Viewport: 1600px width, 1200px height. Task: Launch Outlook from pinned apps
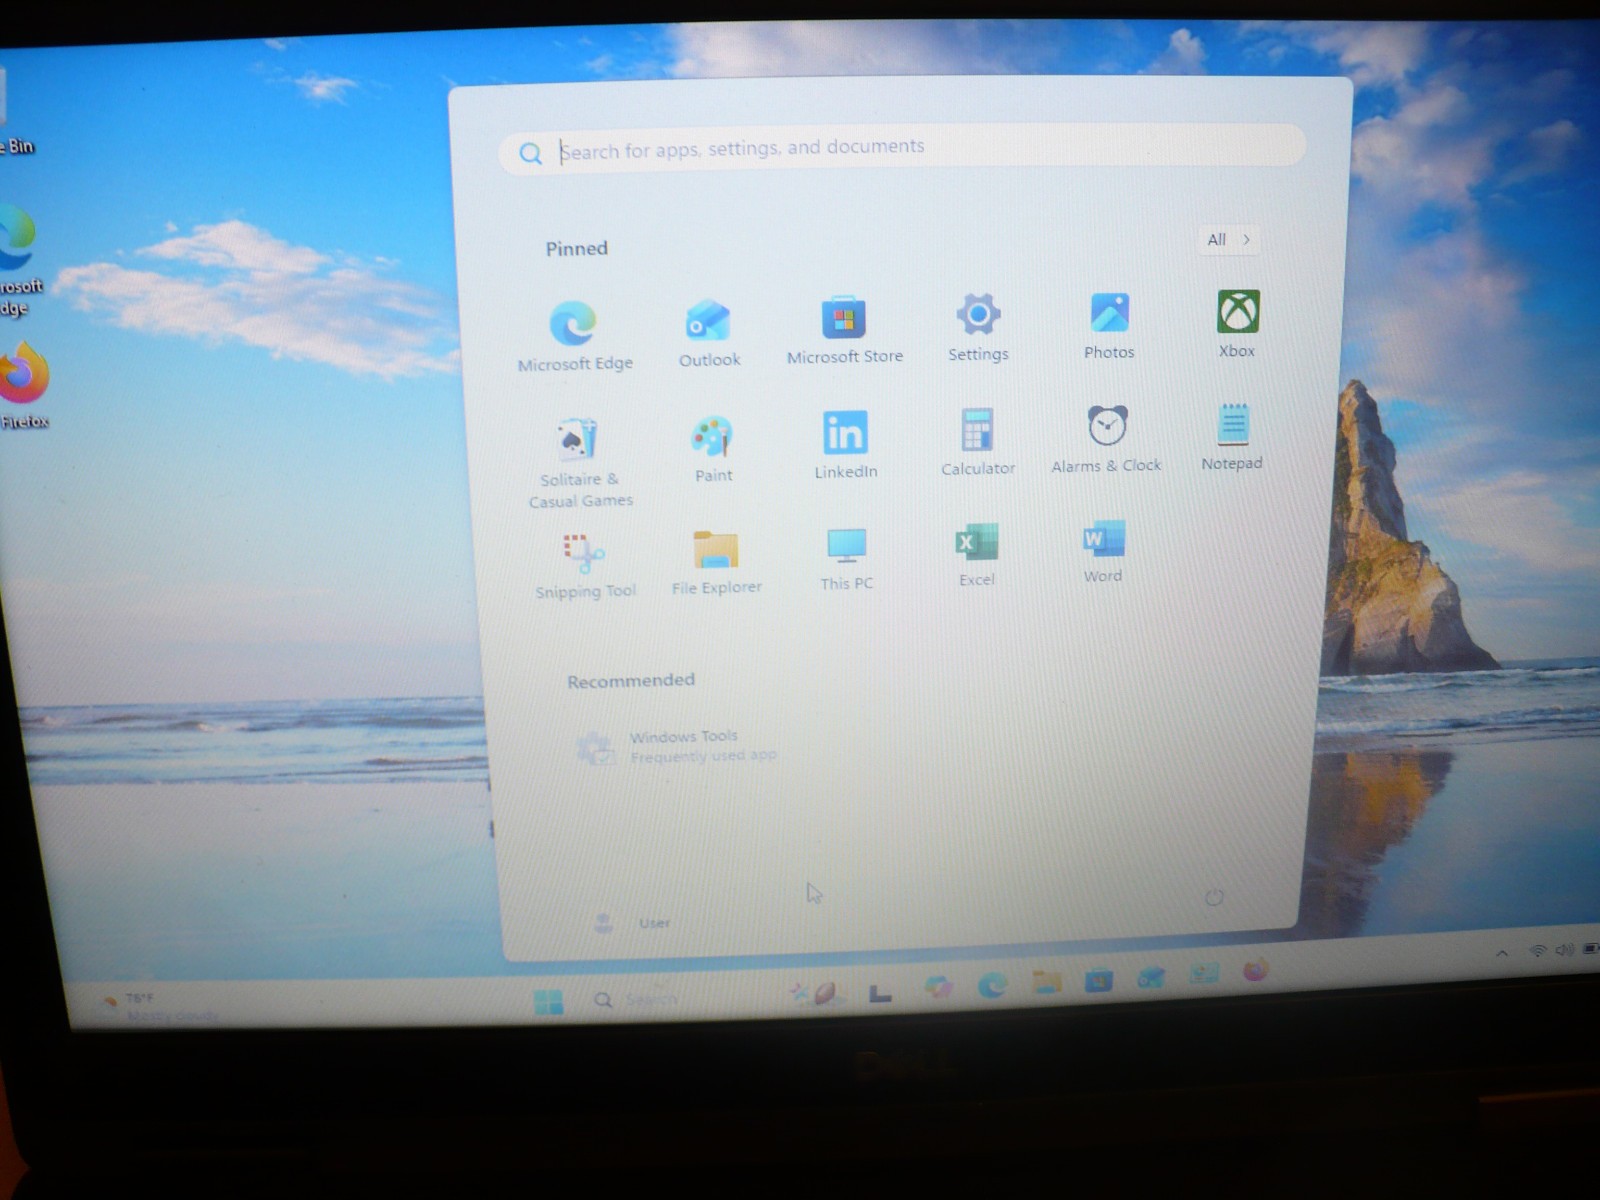[x=709, y=333]
